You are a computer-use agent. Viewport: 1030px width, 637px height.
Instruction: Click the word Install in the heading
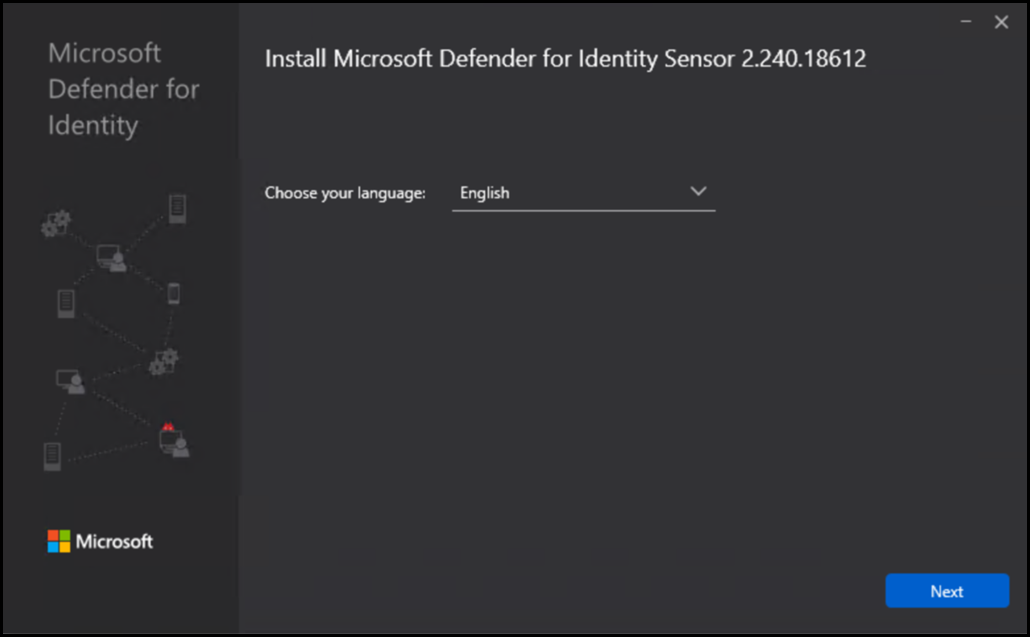tap(295, 59)
